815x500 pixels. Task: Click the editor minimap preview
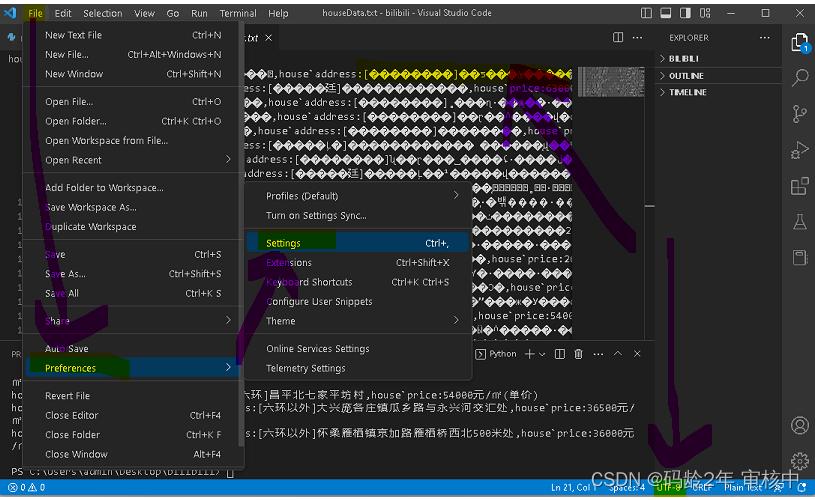(x=611, y=82)
